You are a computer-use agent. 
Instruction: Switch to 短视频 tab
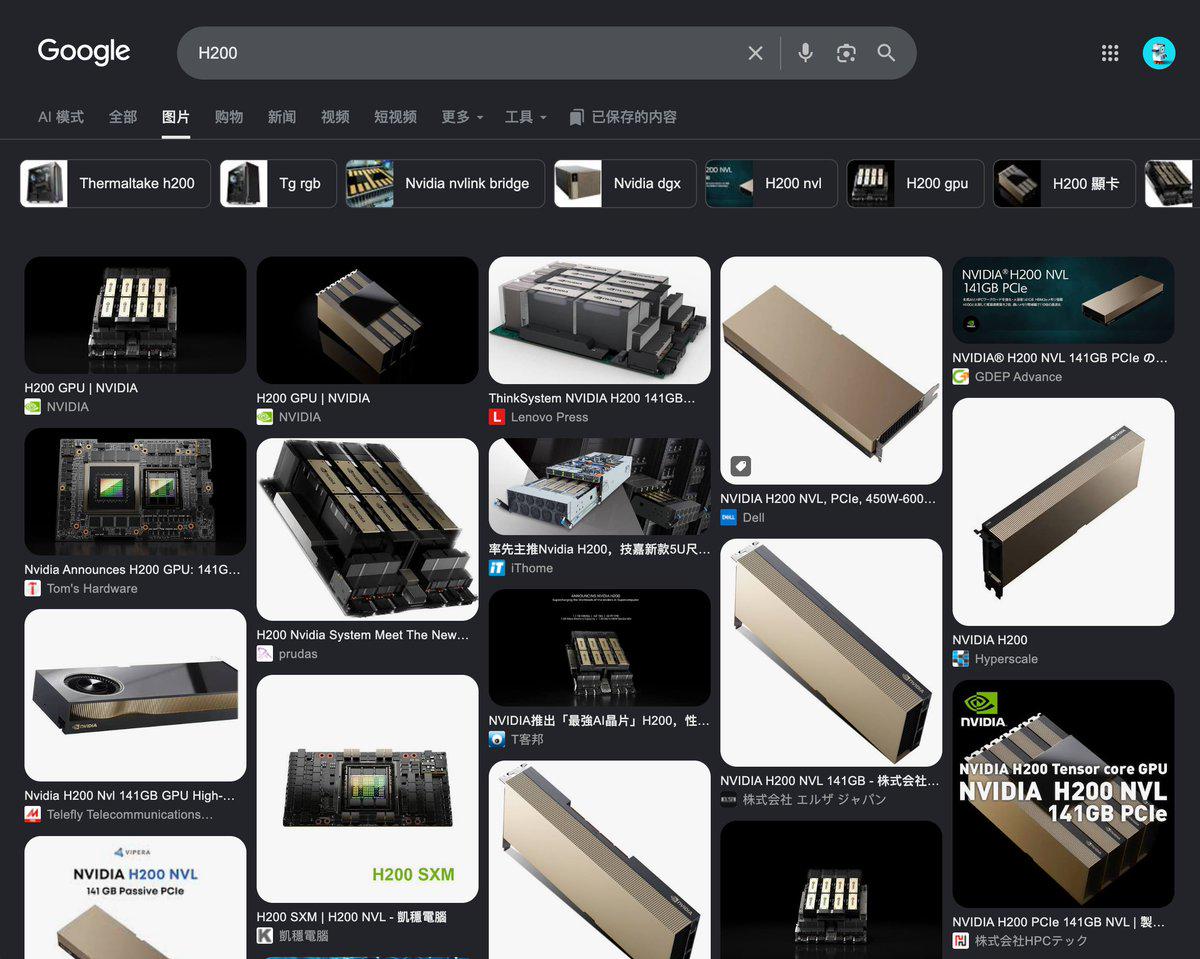pos(395,117)
